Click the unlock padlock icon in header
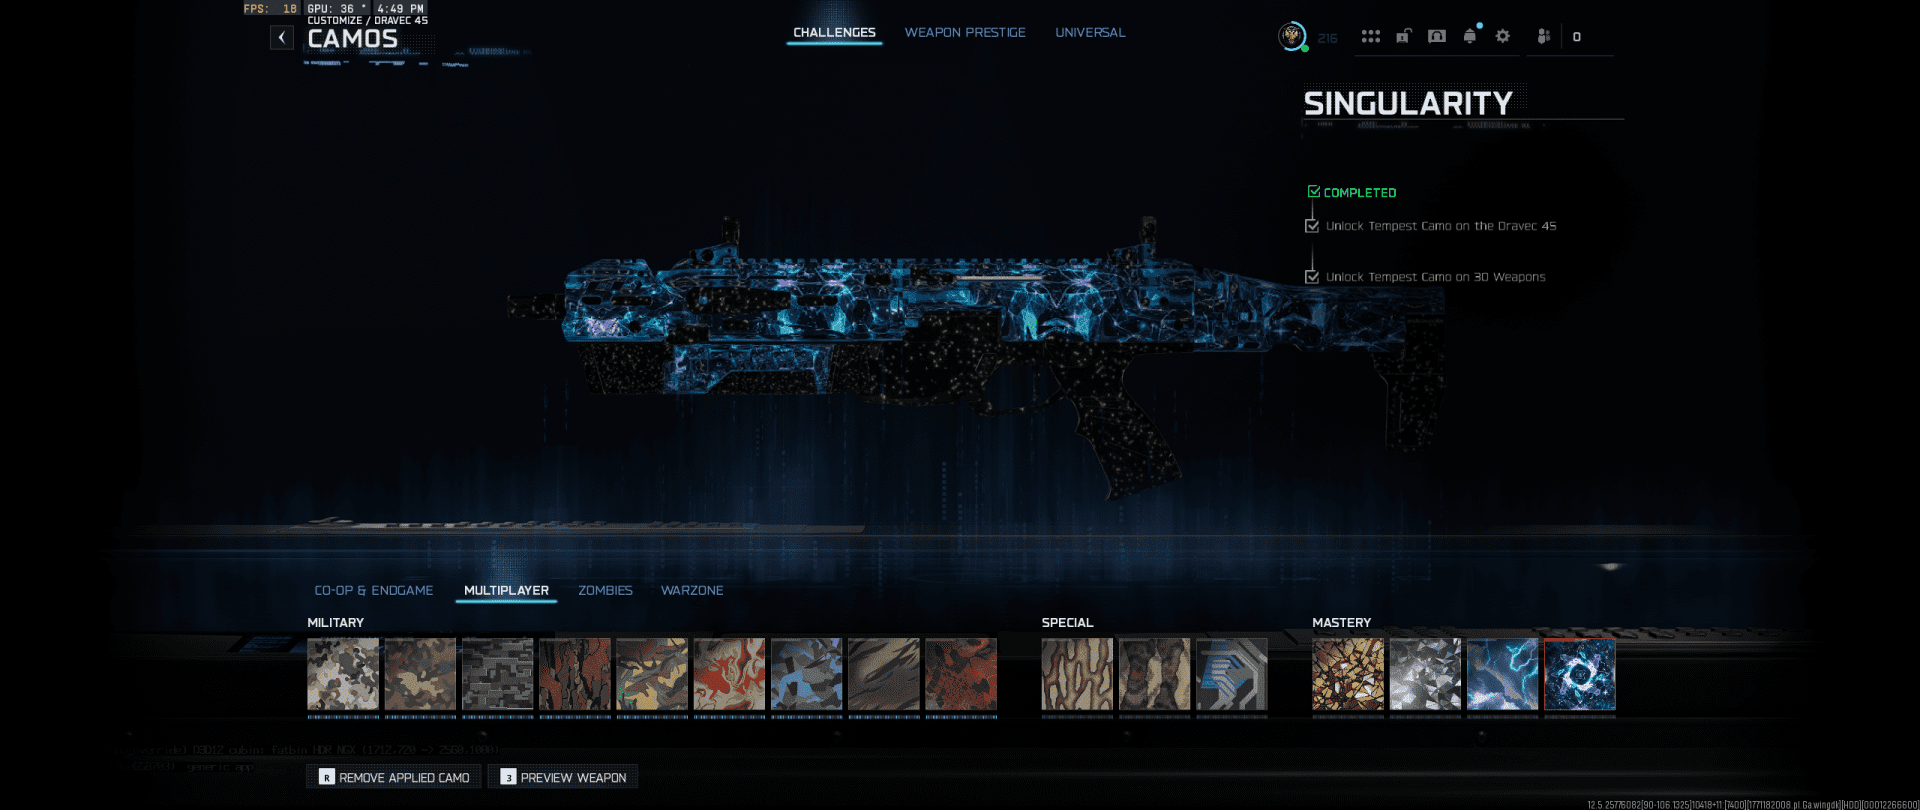Image resolution: width=1920 pixels, height=810 pixels. pos(1403,37)
